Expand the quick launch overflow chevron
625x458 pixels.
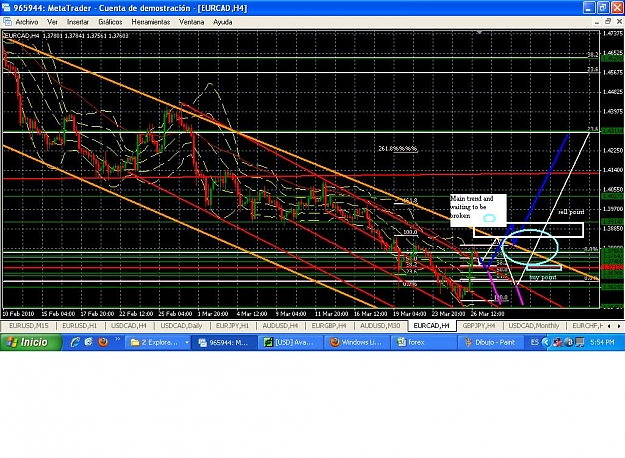point(118,340)
